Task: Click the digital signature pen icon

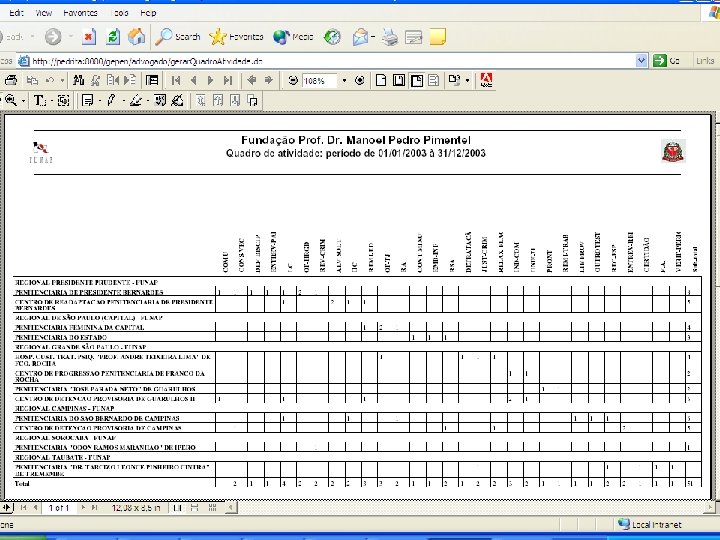Action: [177, 100]
